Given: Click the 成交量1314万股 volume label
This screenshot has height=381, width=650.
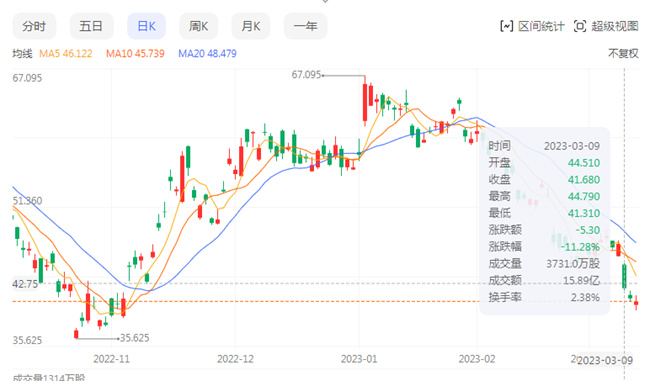Looking at the screenshot, I should (x=49, y=377).
